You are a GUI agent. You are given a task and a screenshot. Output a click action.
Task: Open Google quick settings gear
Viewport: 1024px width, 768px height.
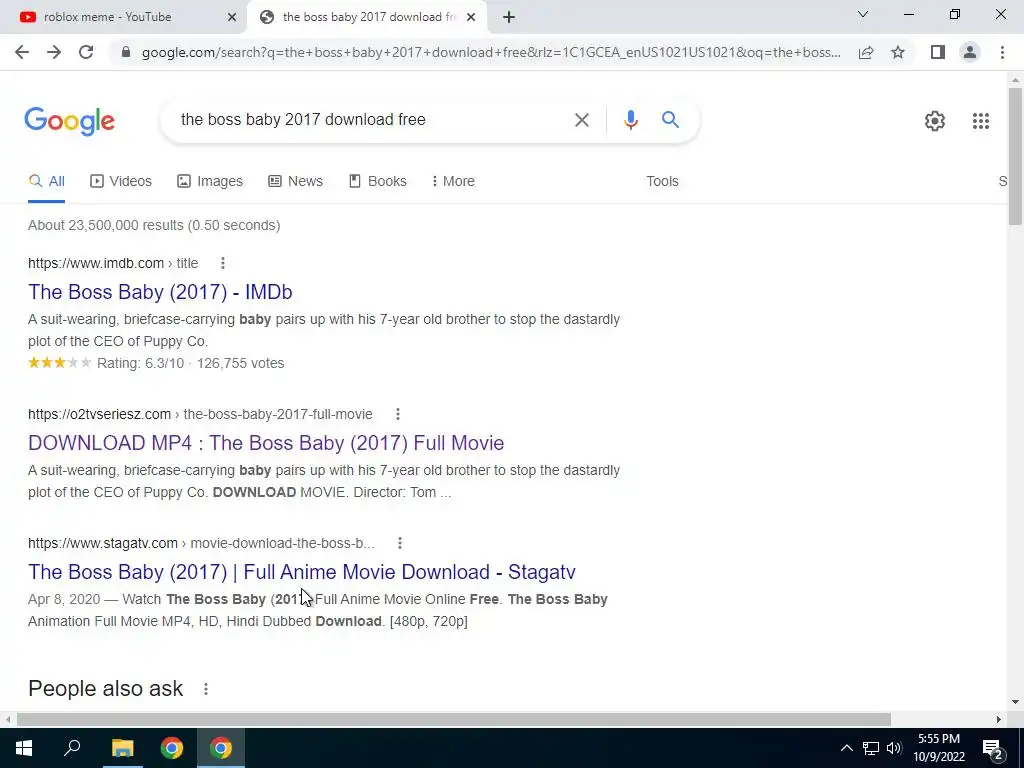tap(935, 121)
